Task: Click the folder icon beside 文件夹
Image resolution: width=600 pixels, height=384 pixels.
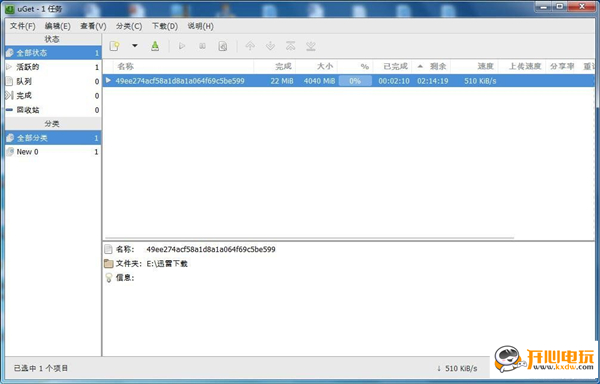Action: point(109,264)
